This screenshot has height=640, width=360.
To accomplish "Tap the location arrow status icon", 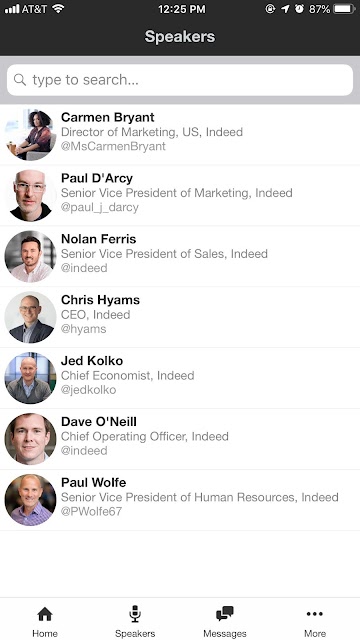I will tap(285, 9).
